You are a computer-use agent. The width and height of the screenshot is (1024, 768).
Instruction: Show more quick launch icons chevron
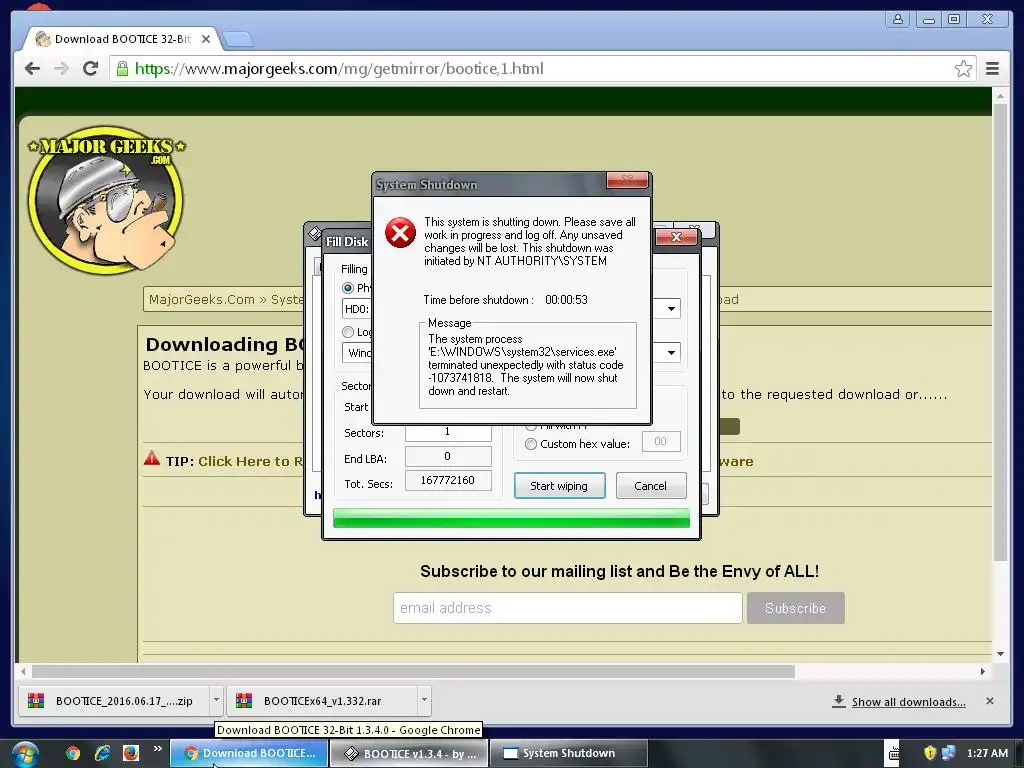(157, 748)
